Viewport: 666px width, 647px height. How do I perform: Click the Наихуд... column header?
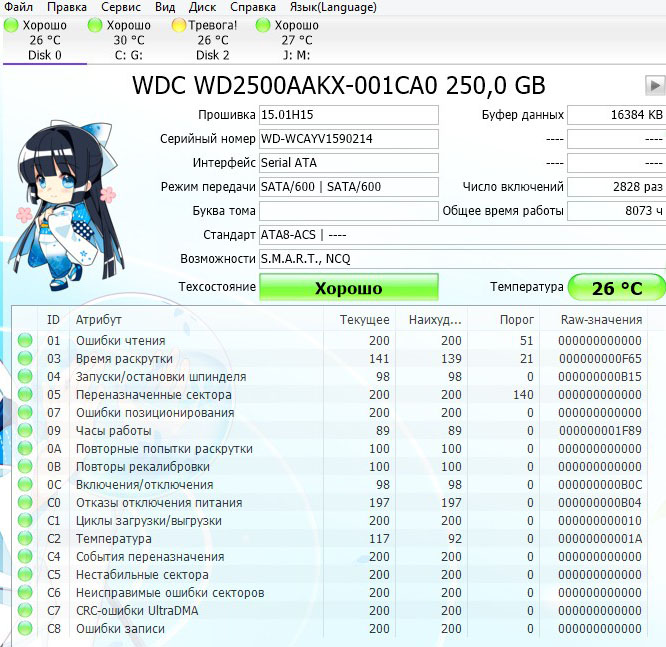tap(432, 319)
